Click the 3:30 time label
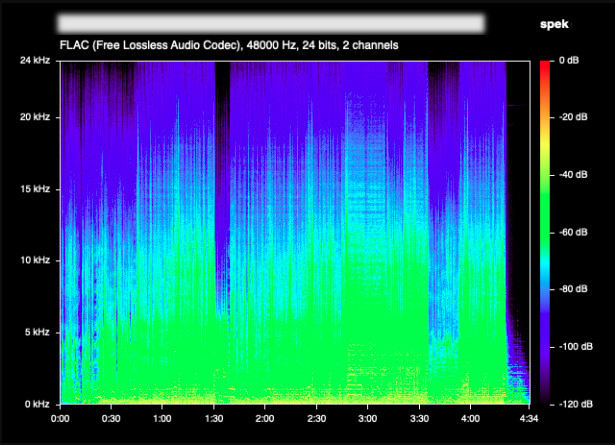Screen dimensions: 615x445 tap(419, 419)
